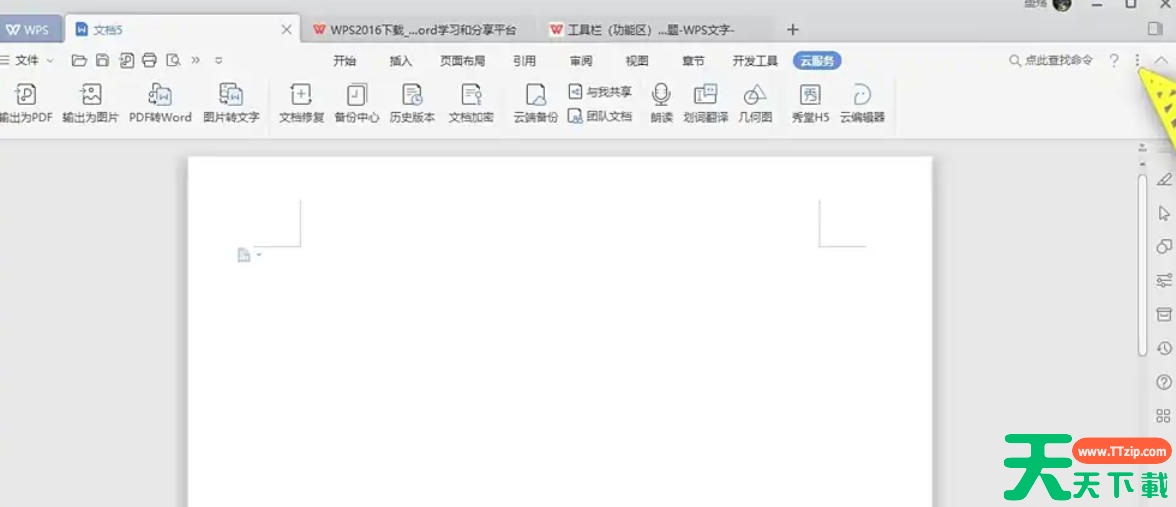Open the three-dot more options menu
1176x507 pixels.
coord(1138,61)
